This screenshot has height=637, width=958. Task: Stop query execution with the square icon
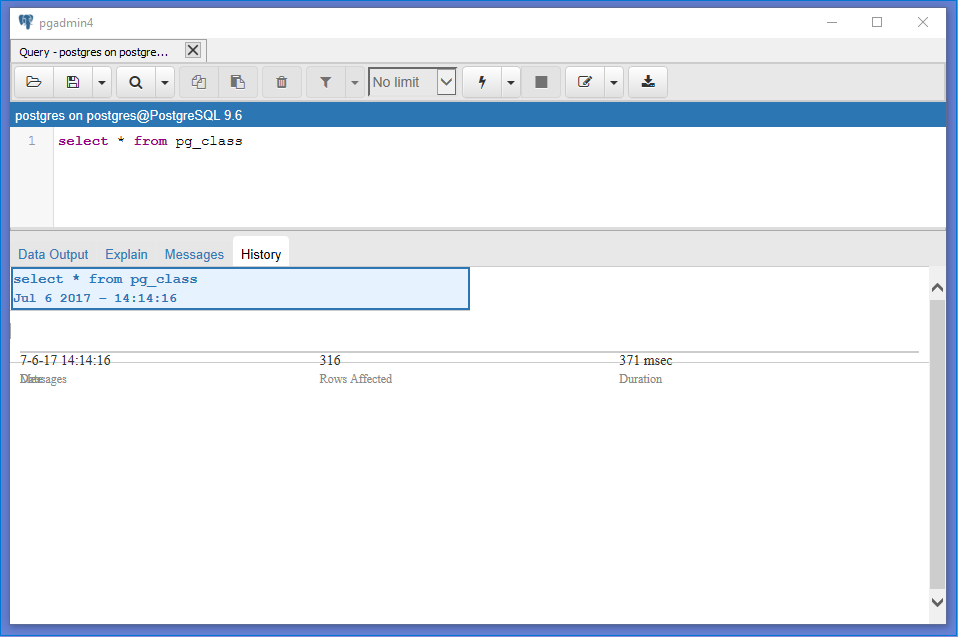coord(541,82)
